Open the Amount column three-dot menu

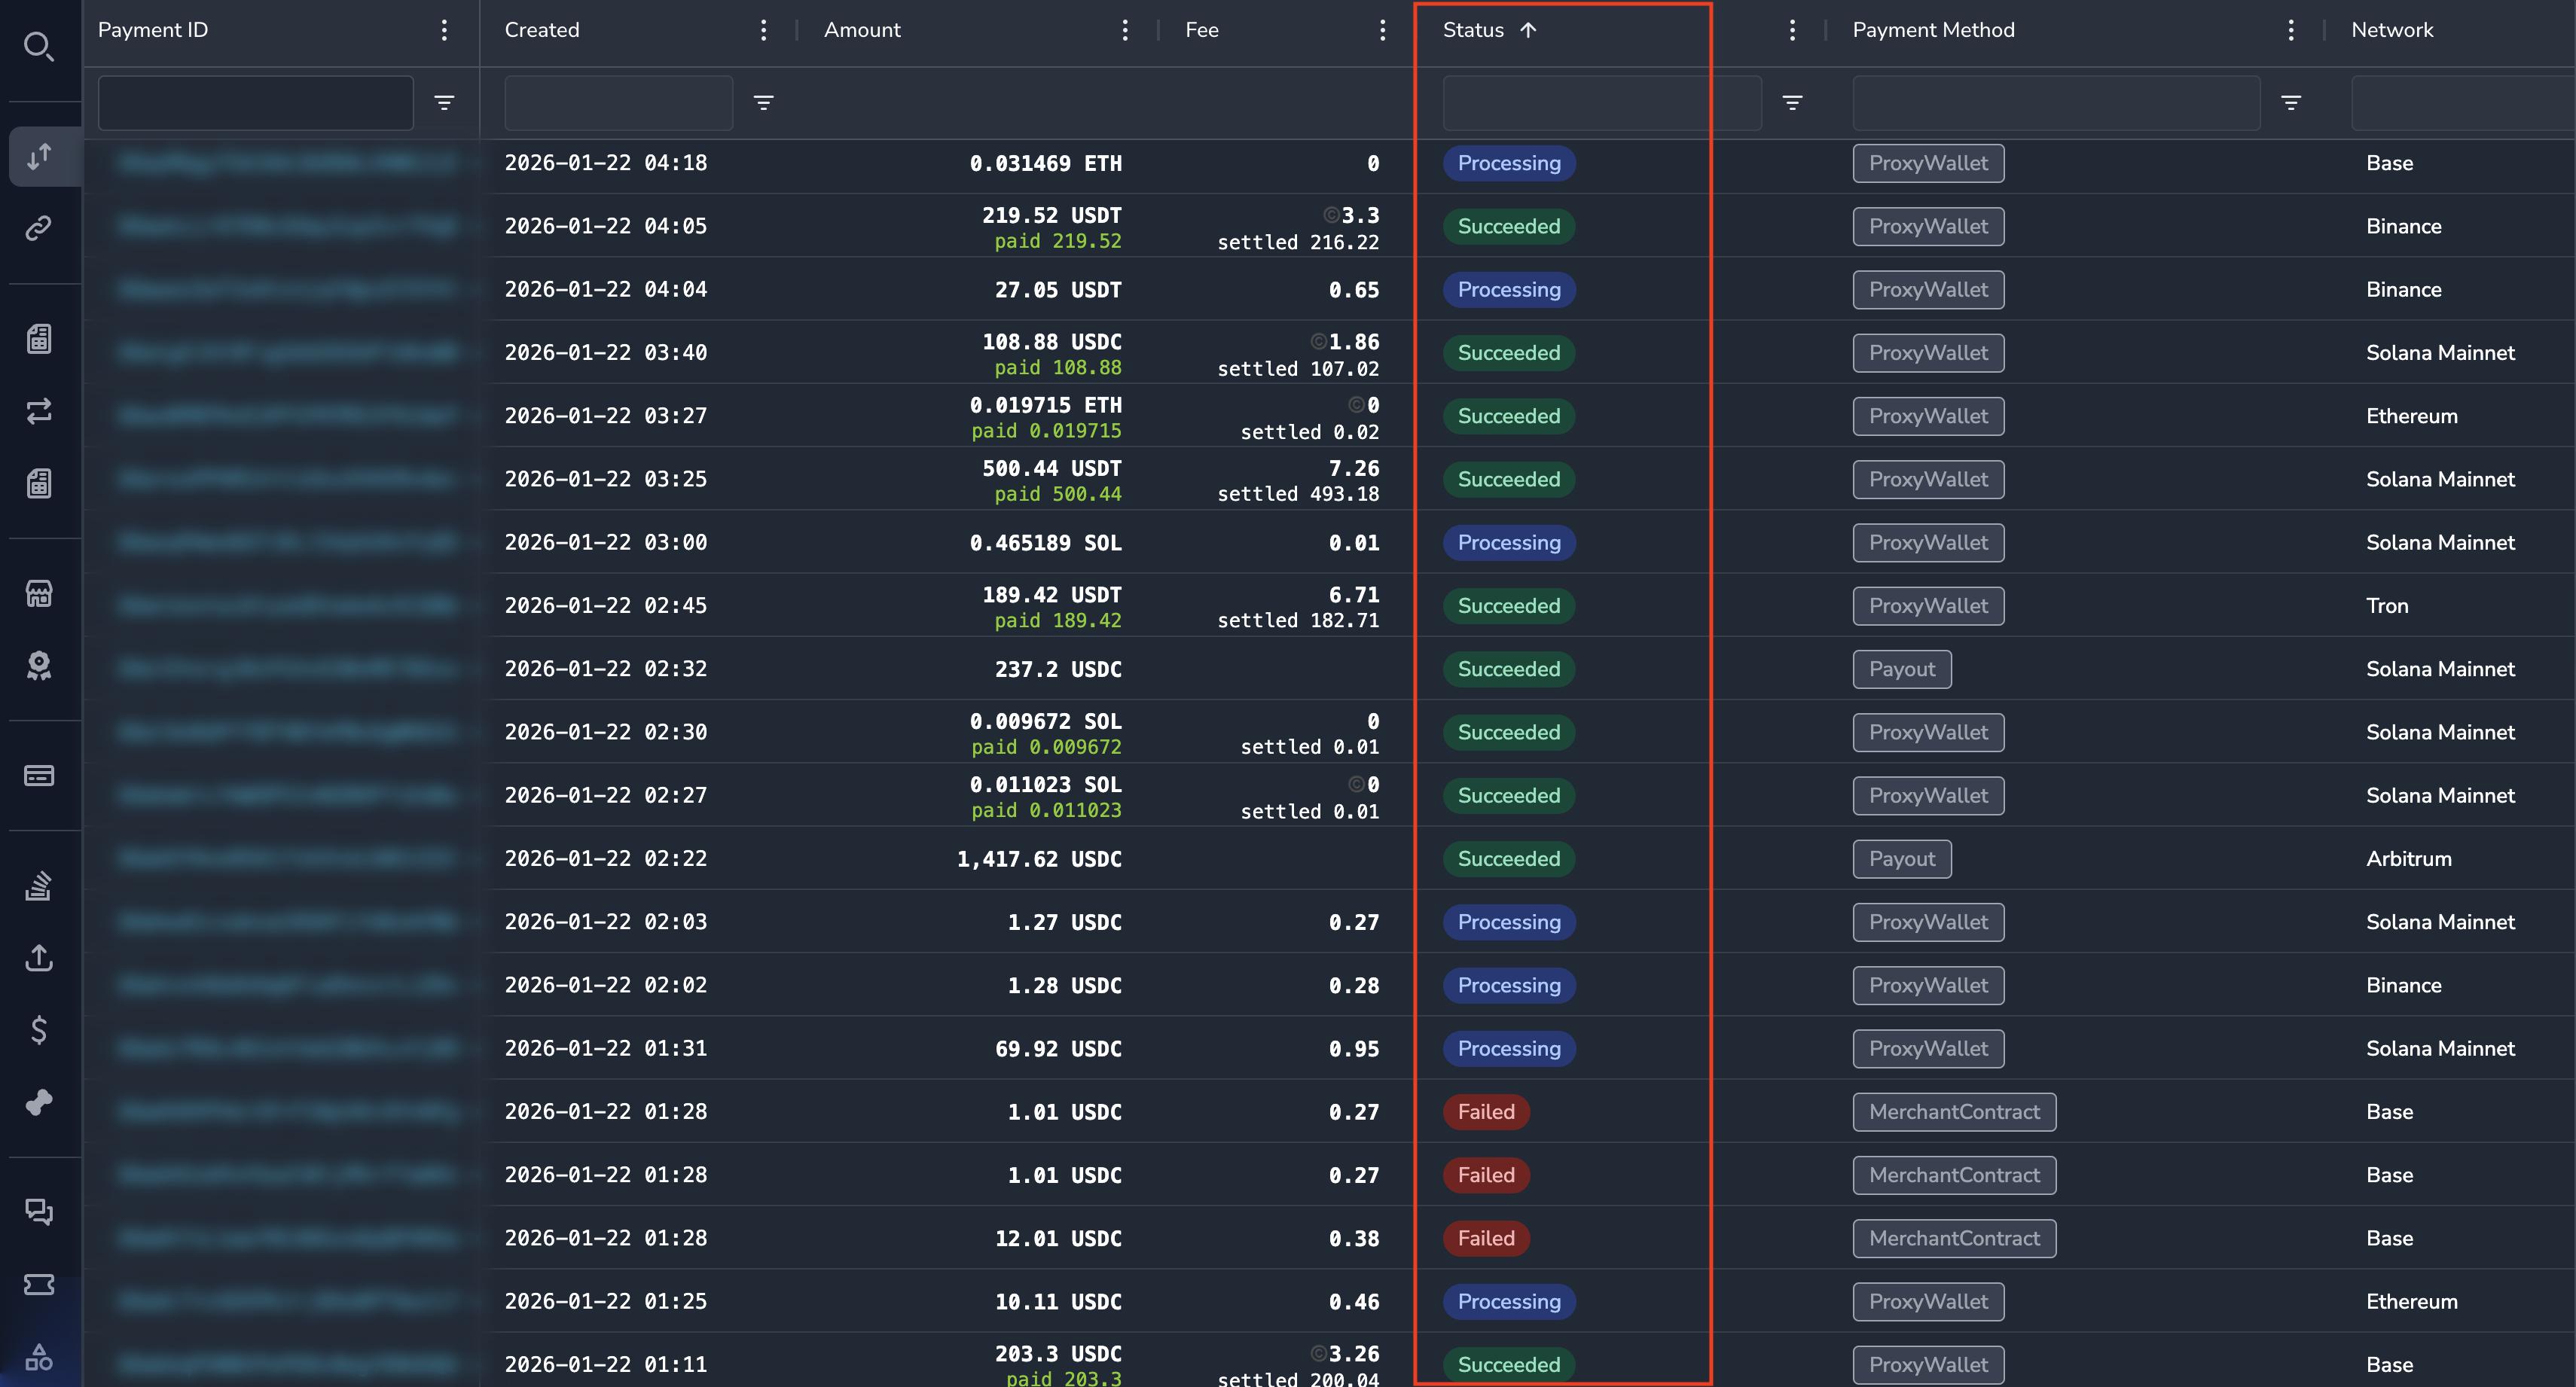click(x=1125, y=30)
